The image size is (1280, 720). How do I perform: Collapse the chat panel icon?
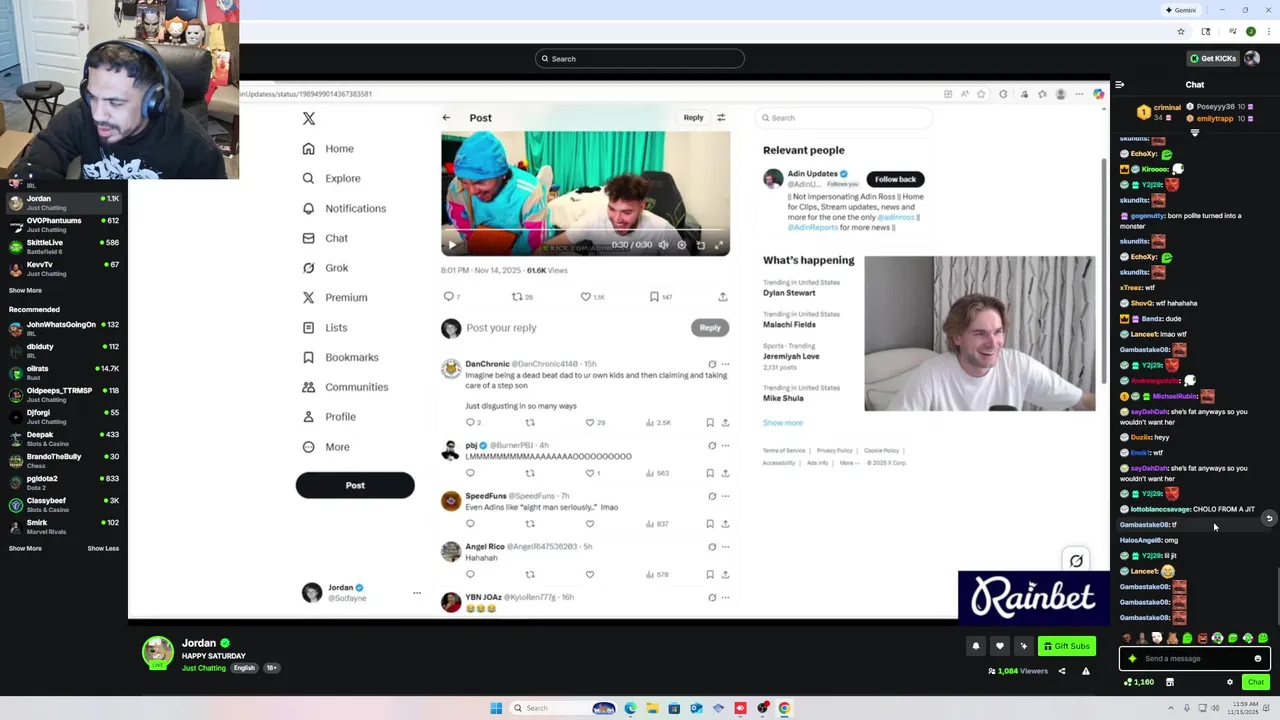click(x=1120, y=85)
